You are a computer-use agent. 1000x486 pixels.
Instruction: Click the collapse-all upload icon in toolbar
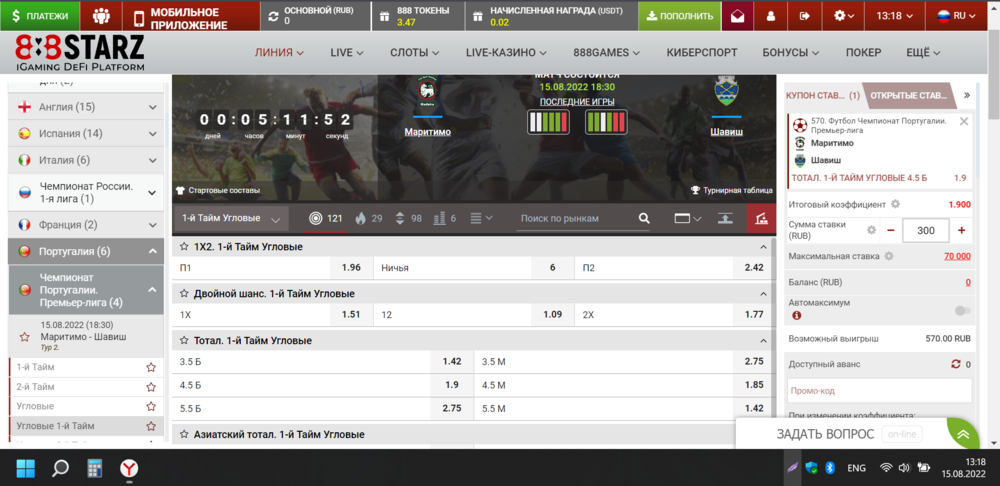click(725, 219)
